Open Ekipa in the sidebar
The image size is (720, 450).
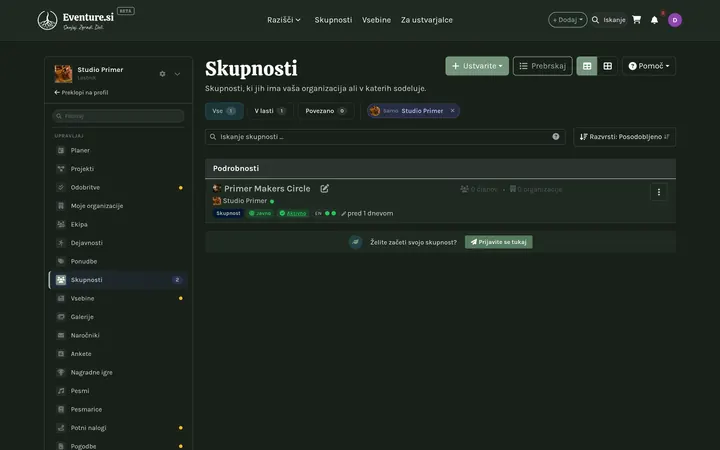click(x=118, y=224)
